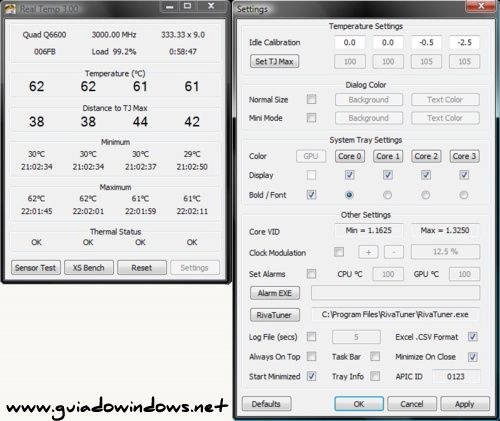Uncheck Display for Core 2
This screenshot has height=421, width=500.
(426, 175)
